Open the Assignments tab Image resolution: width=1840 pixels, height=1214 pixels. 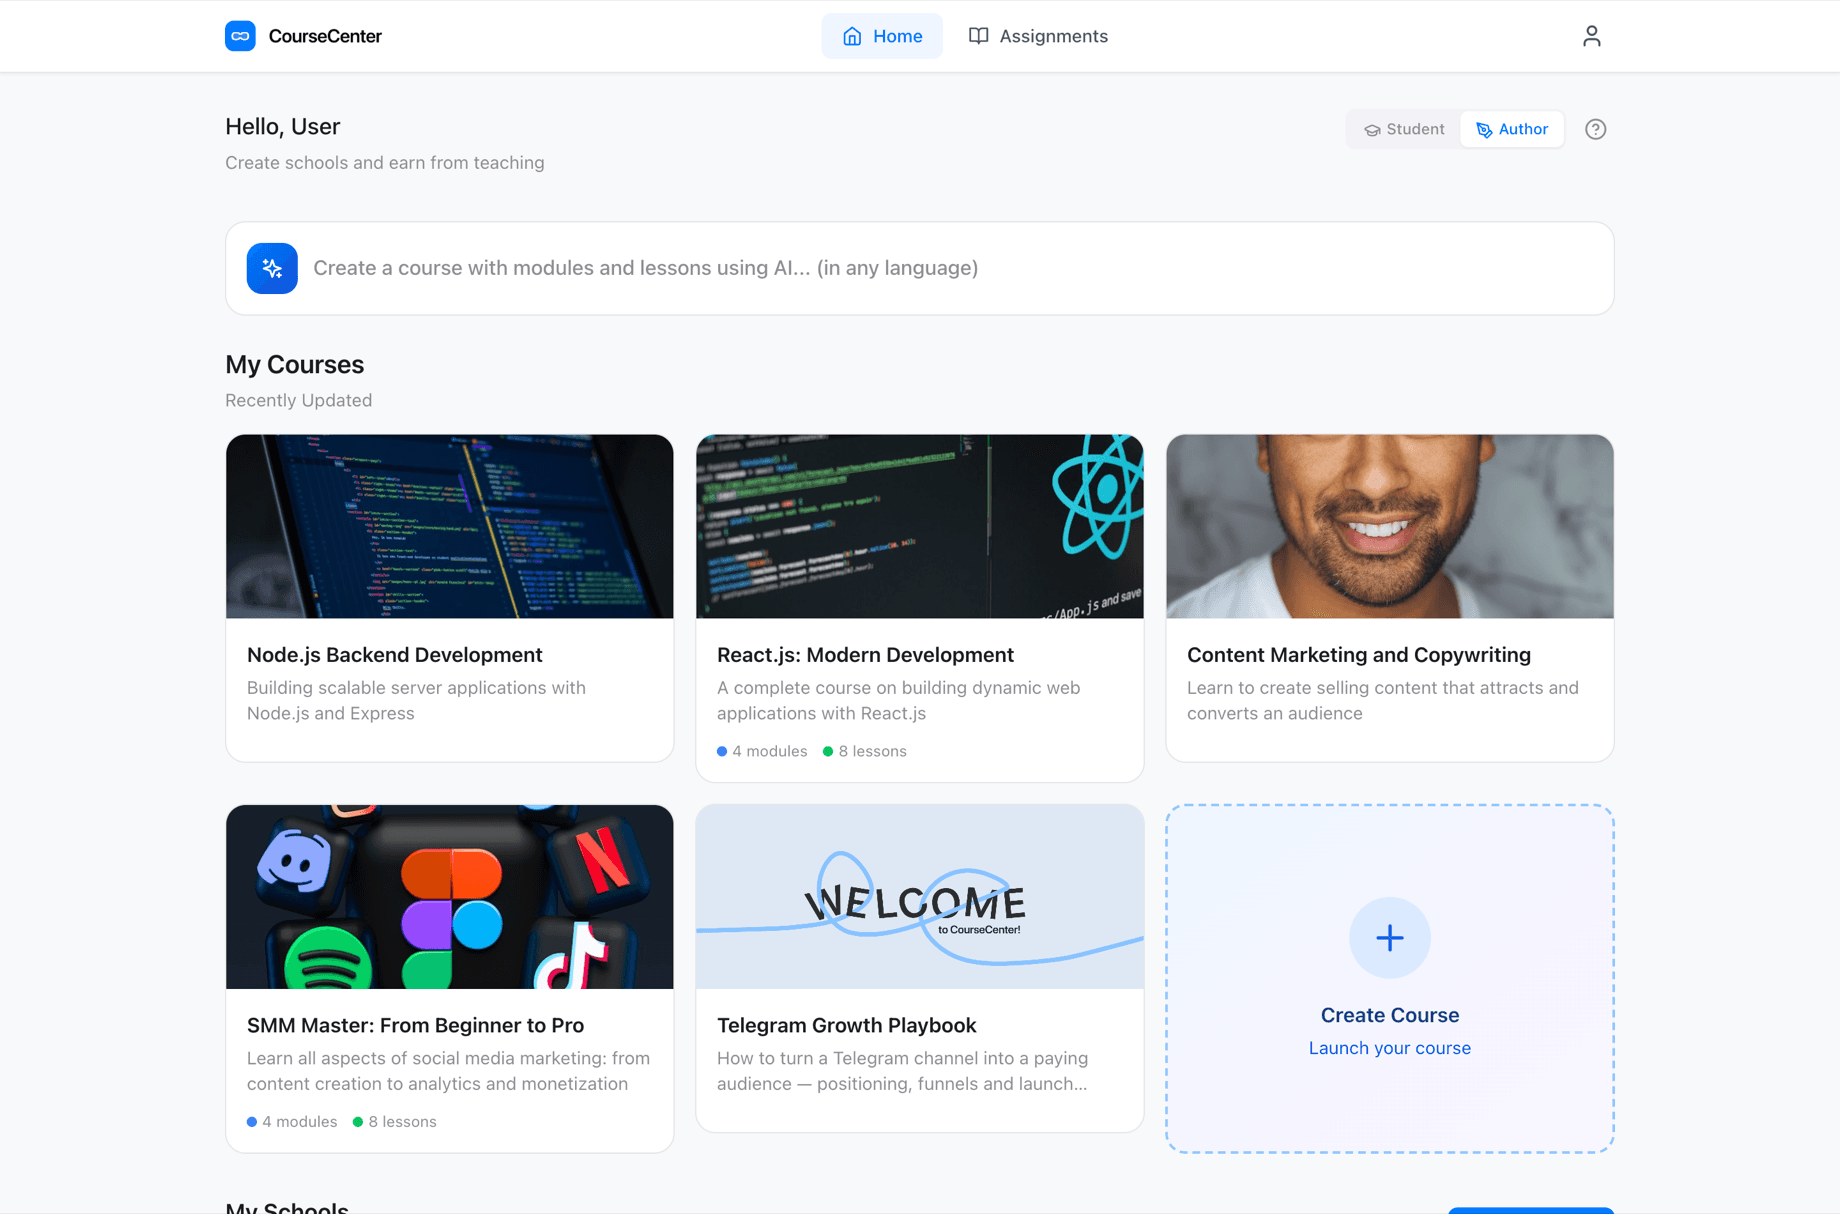pos(1038,36)
